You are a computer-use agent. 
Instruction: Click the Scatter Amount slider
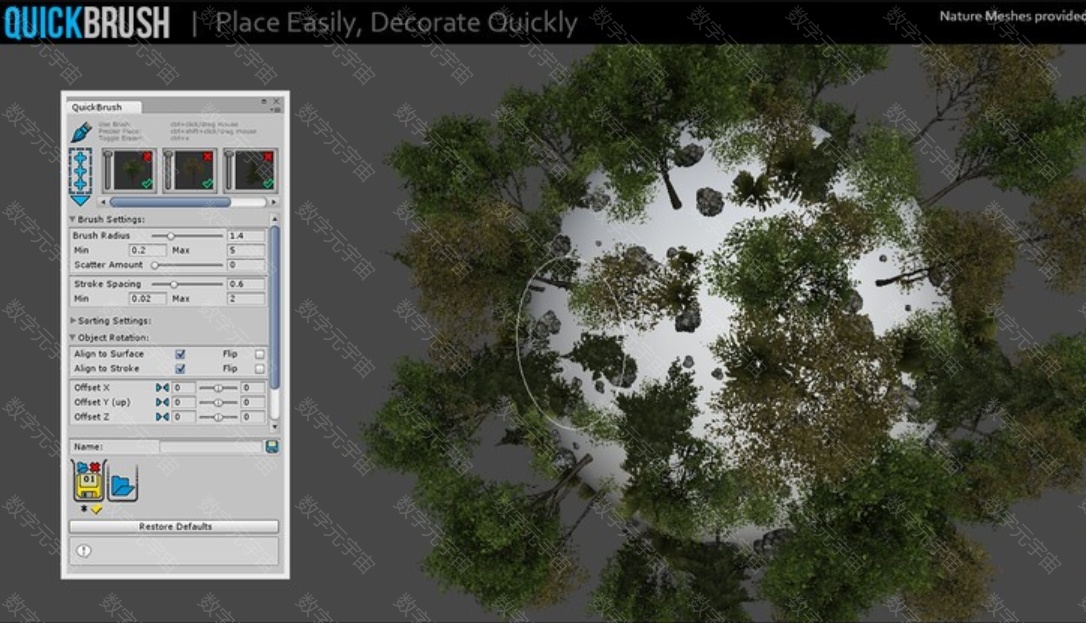pos(187,265)
